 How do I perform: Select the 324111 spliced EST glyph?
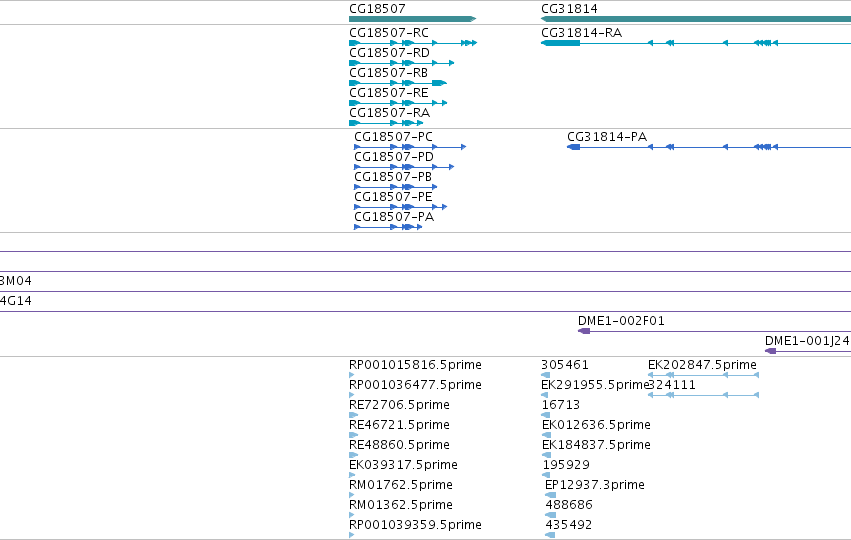click(703, 395)
